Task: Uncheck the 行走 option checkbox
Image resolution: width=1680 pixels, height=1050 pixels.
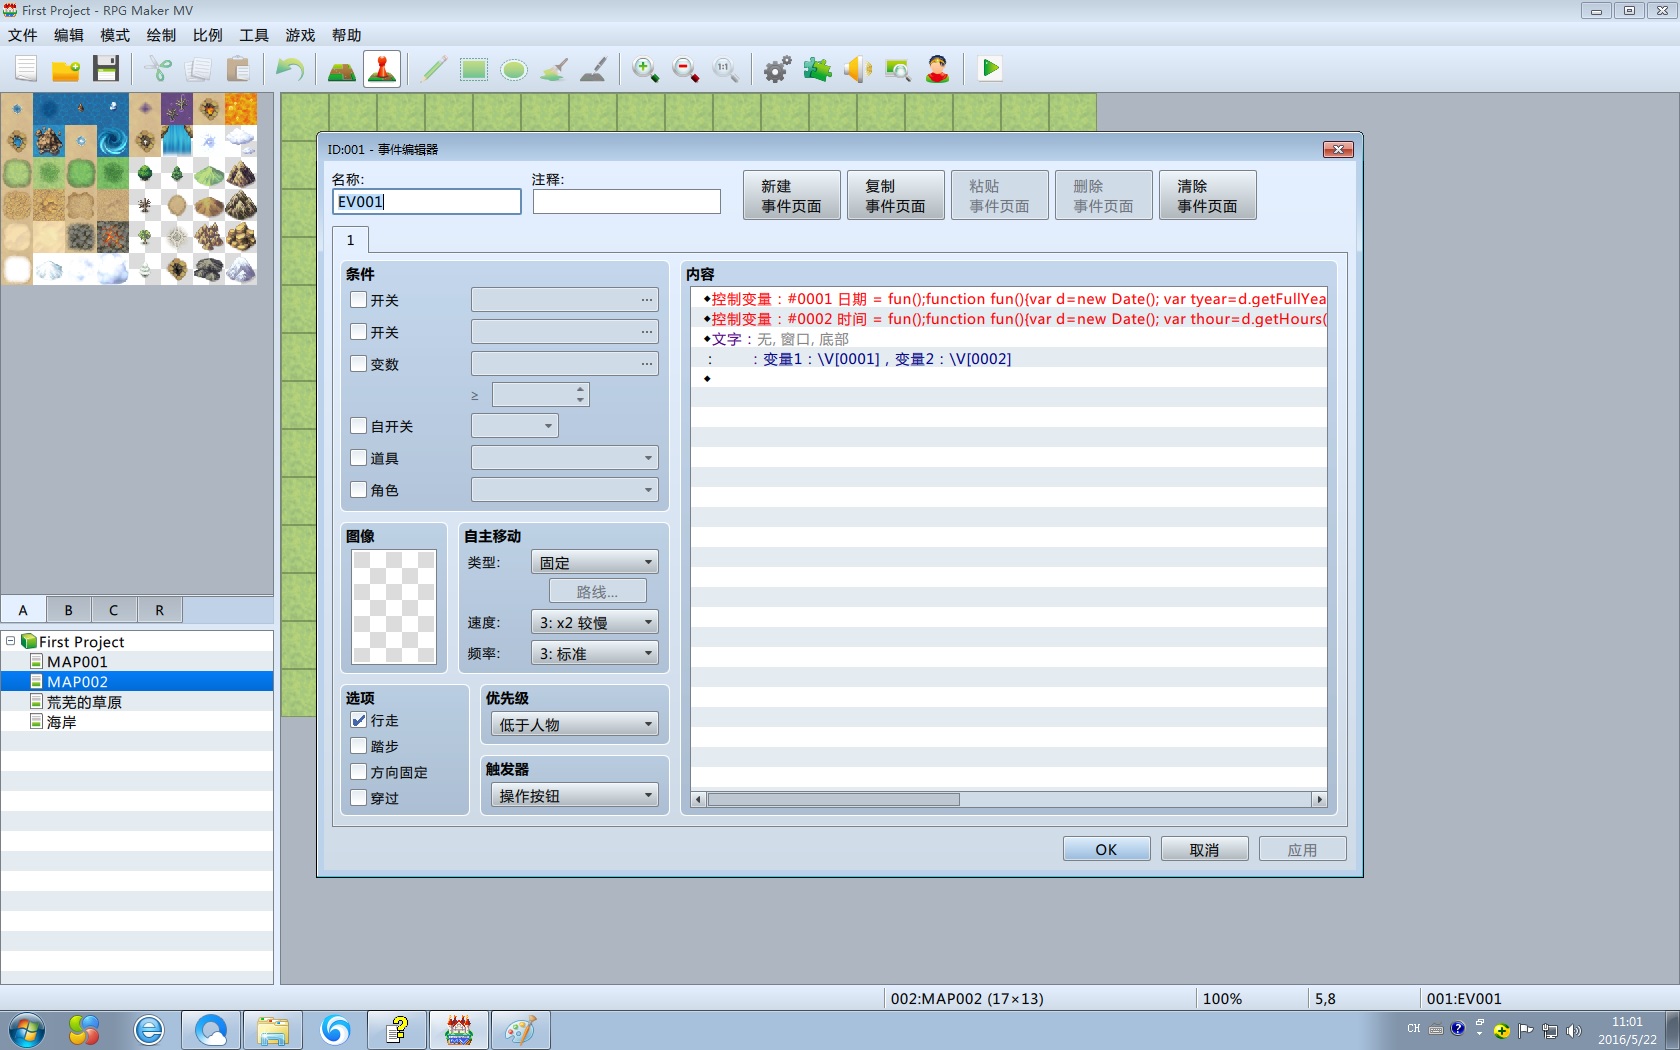Action: pyautogui.click(x=359, y=720)
